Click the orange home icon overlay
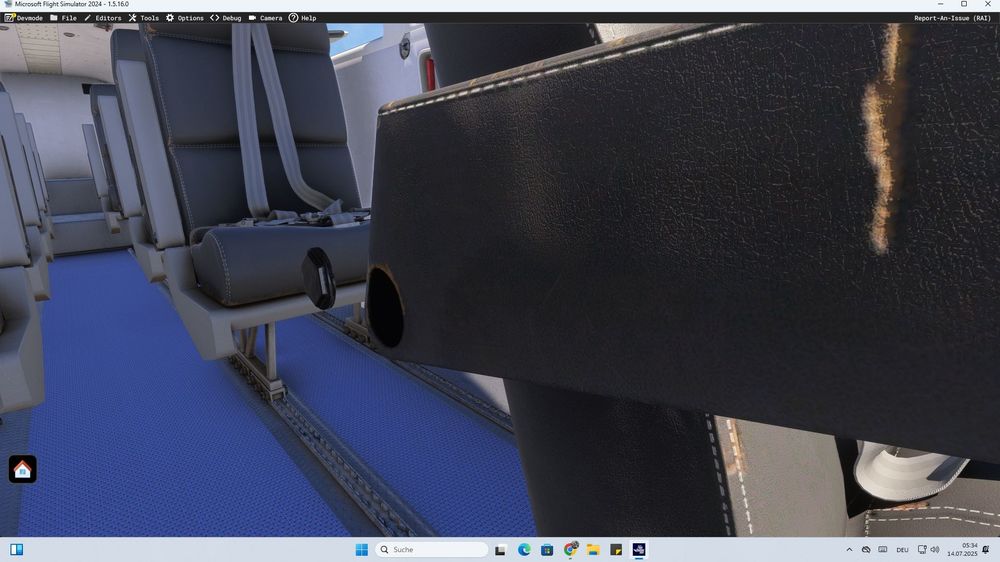Screen dimensions: 1000x562 23,469
